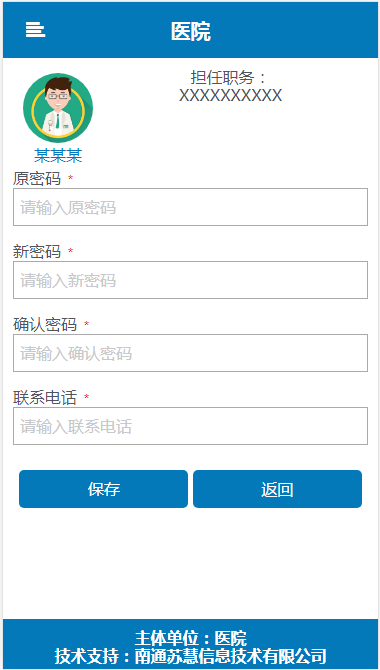Viewport: 380px width, 670px height.
Task: Click the 主体单位:医院 footer text
Action: coord(191,638)
